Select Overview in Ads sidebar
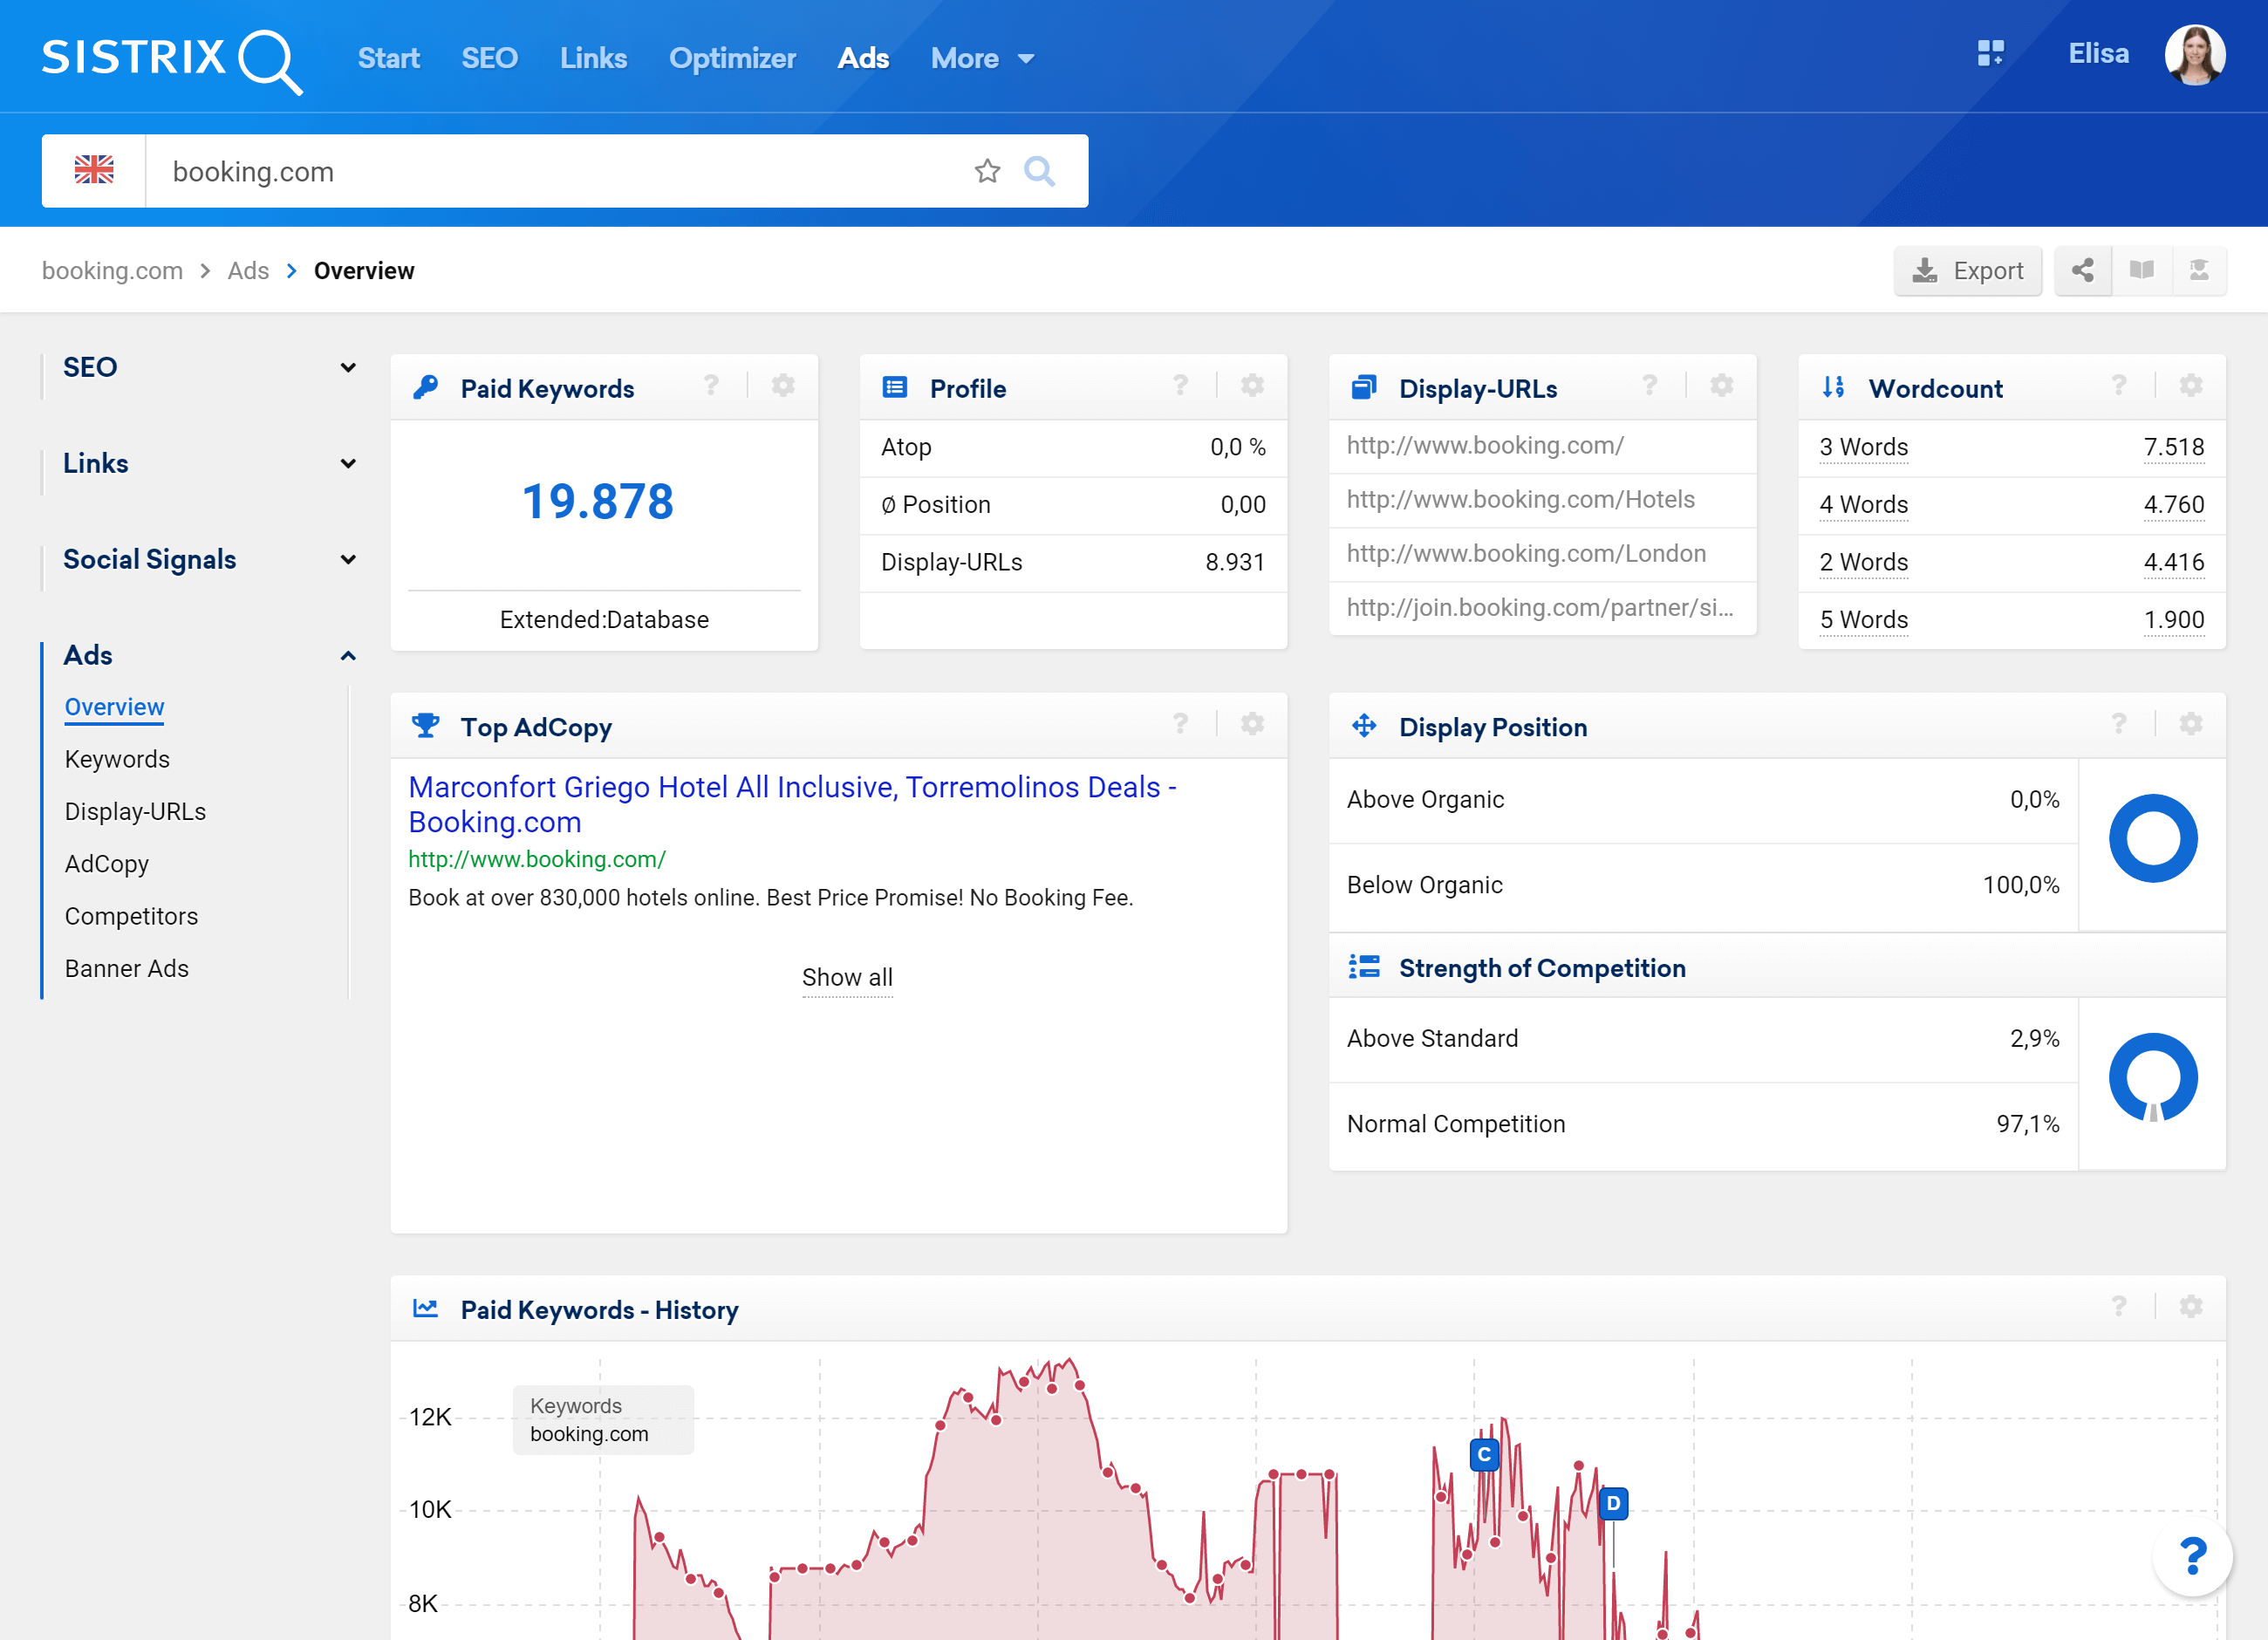The image size is (2268, 1640). [114, 707]
